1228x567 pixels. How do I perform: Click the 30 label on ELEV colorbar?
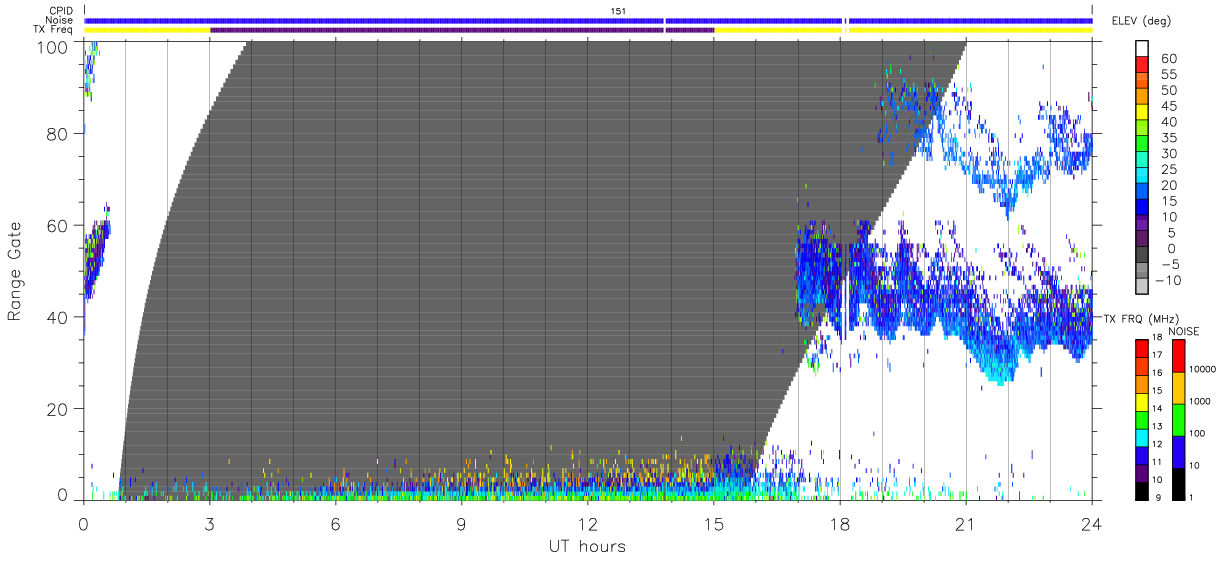1167,154
